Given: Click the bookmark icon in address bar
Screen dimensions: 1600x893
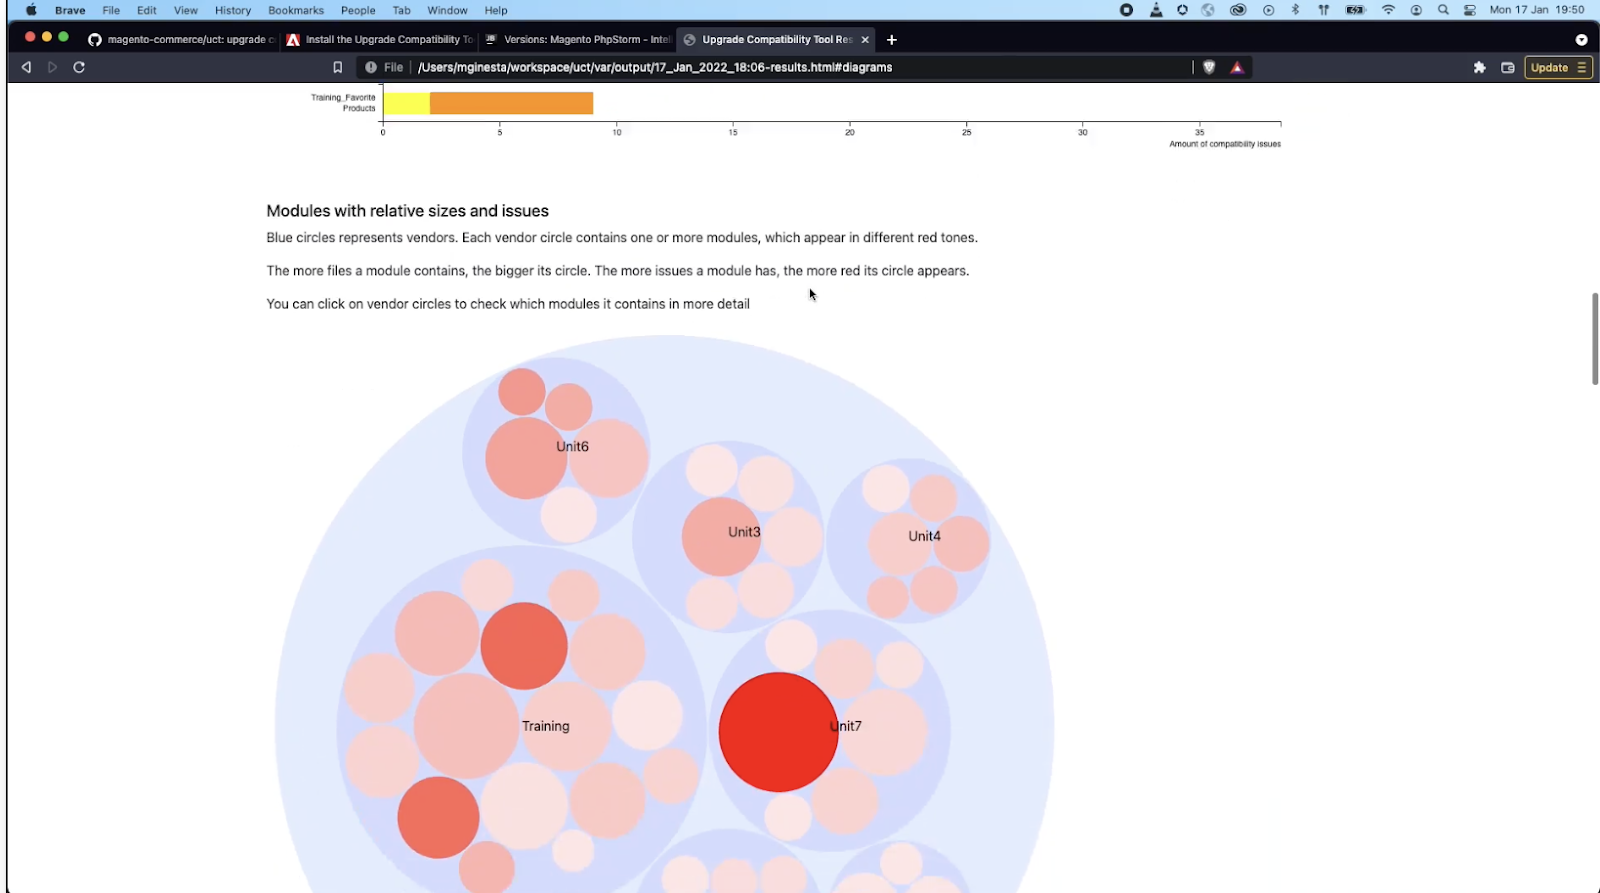Looking at the screenshot, I should (338, 67).
